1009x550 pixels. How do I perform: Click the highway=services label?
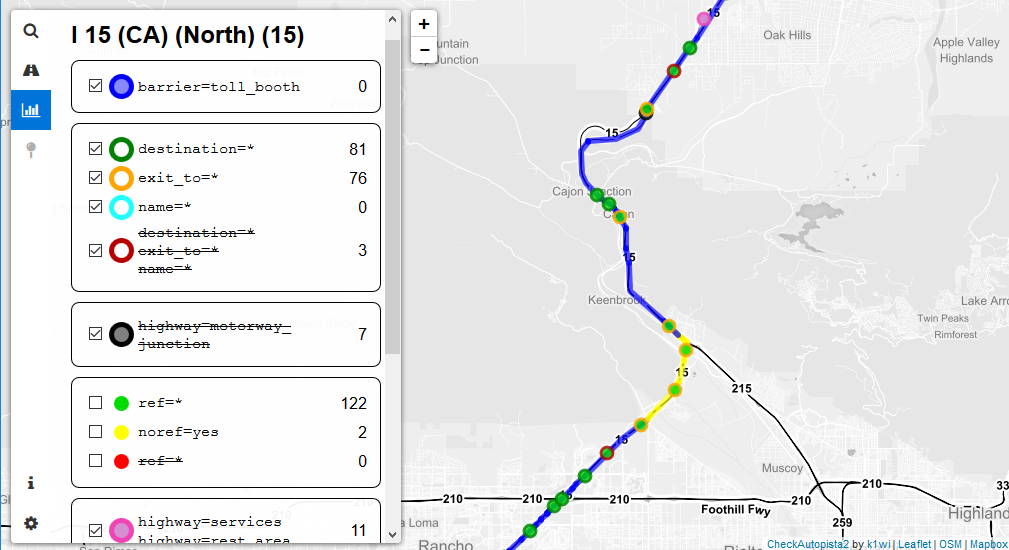tap(210, 522)
